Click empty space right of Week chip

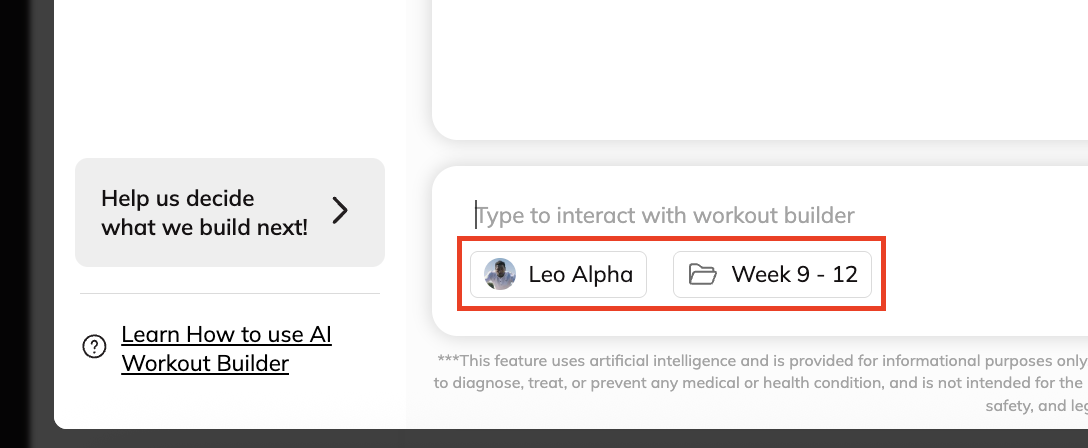tap(980, 274)
